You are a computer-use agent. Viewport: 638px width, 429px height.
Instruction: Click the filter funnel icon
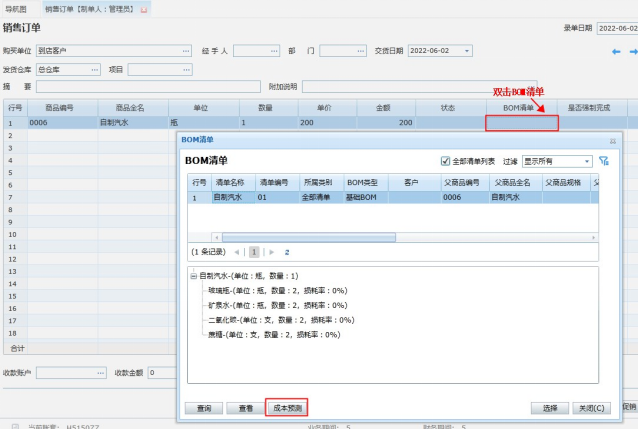tap(604, 161)
